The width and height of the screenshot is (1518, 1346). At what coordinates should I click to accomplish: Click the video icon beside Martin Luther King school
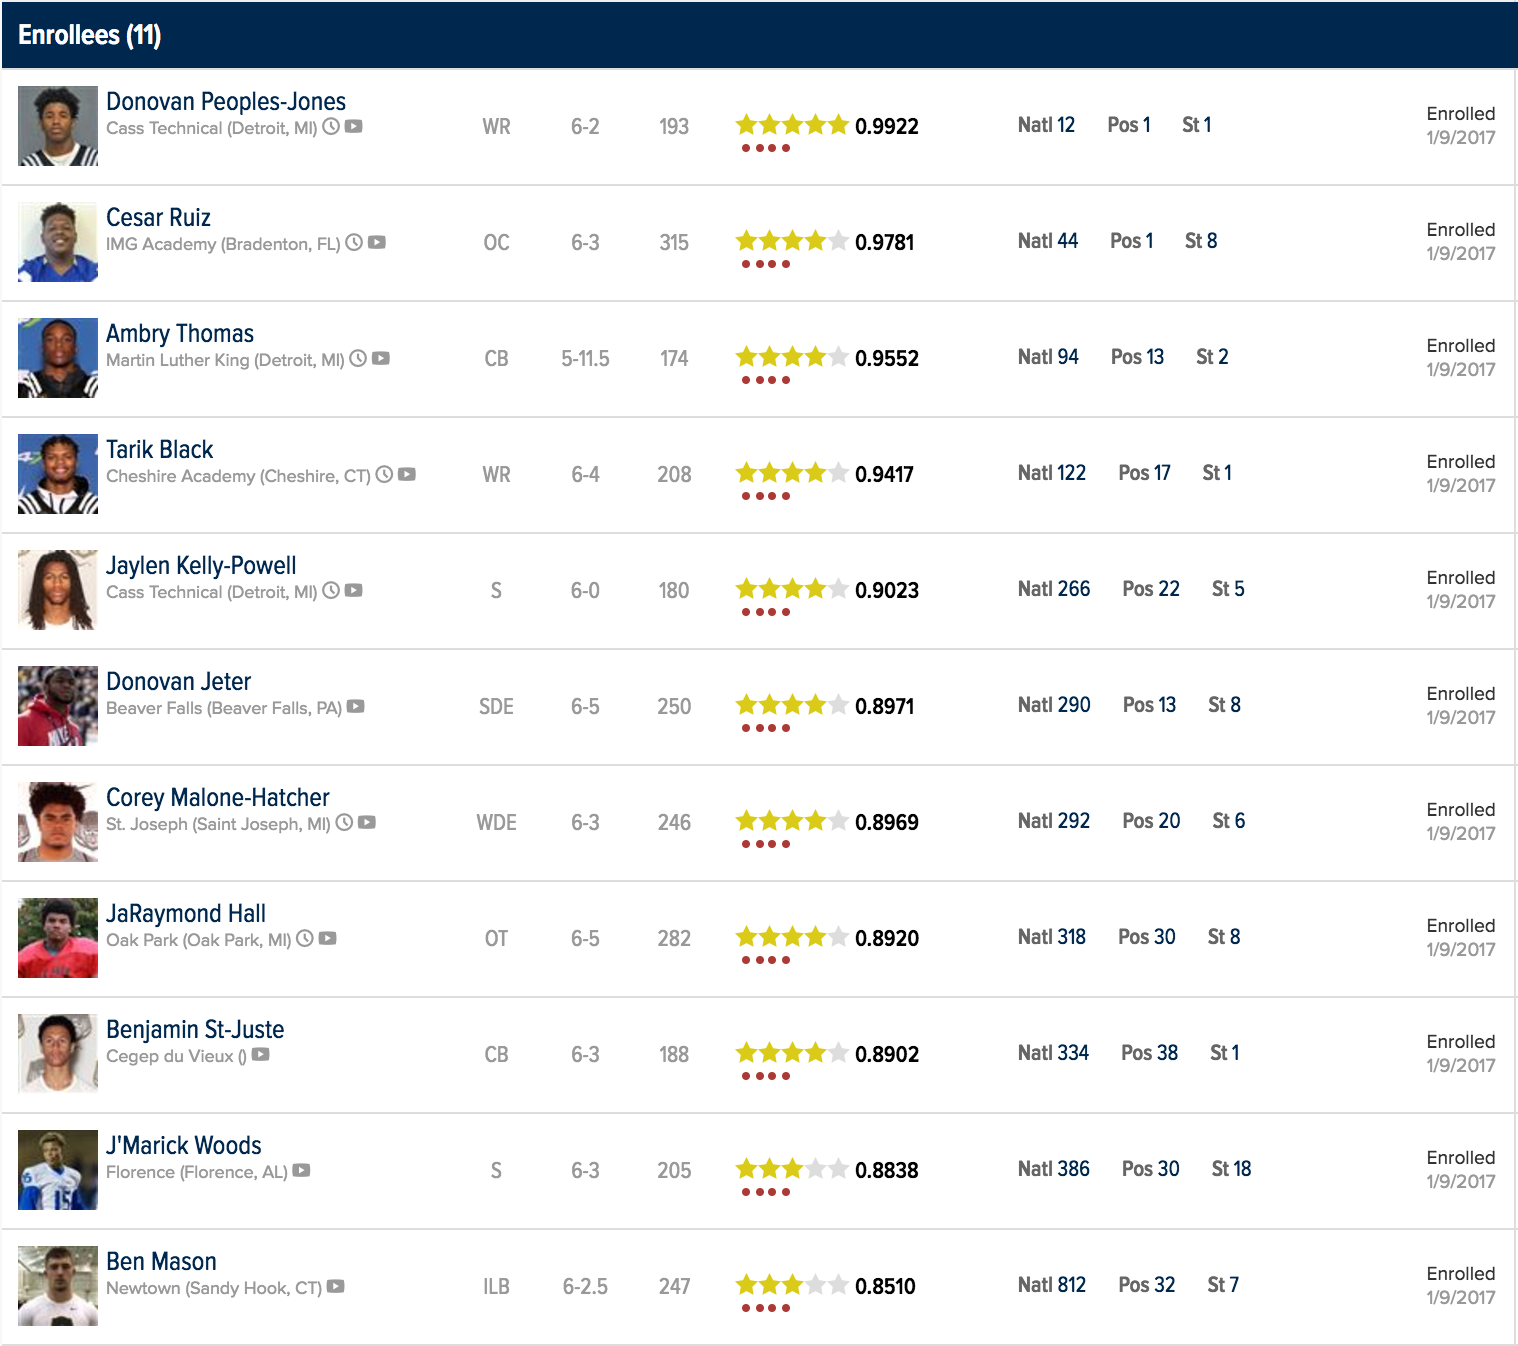(381, 359)
